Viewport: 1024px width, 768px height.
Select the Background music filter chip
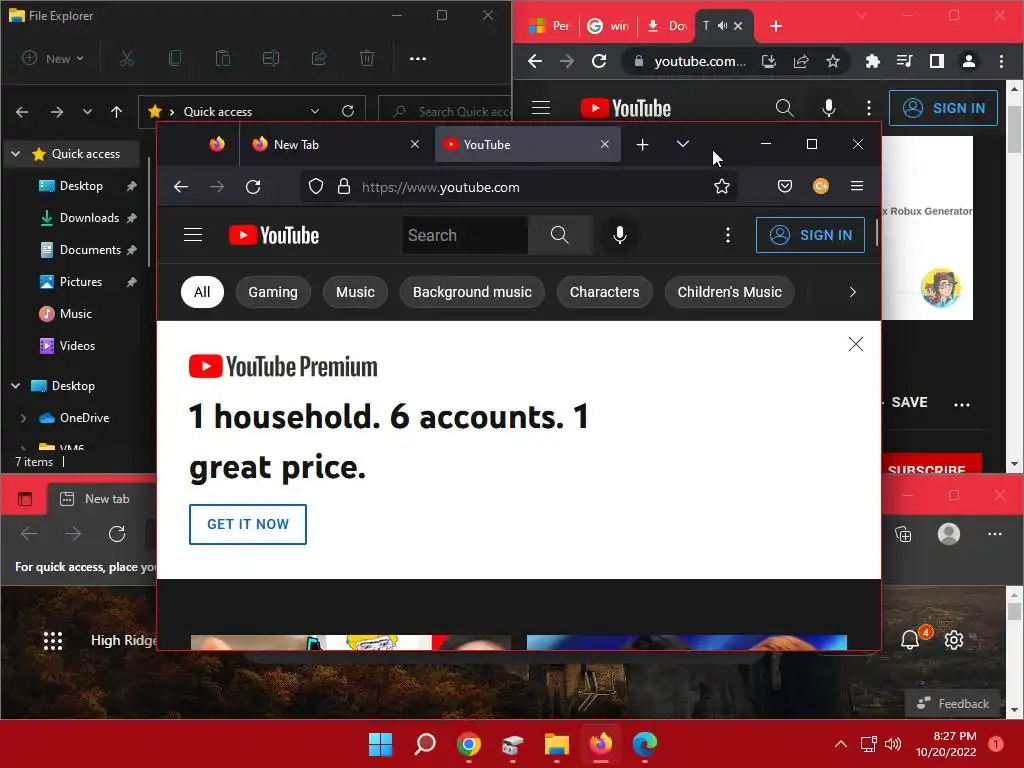472,292
